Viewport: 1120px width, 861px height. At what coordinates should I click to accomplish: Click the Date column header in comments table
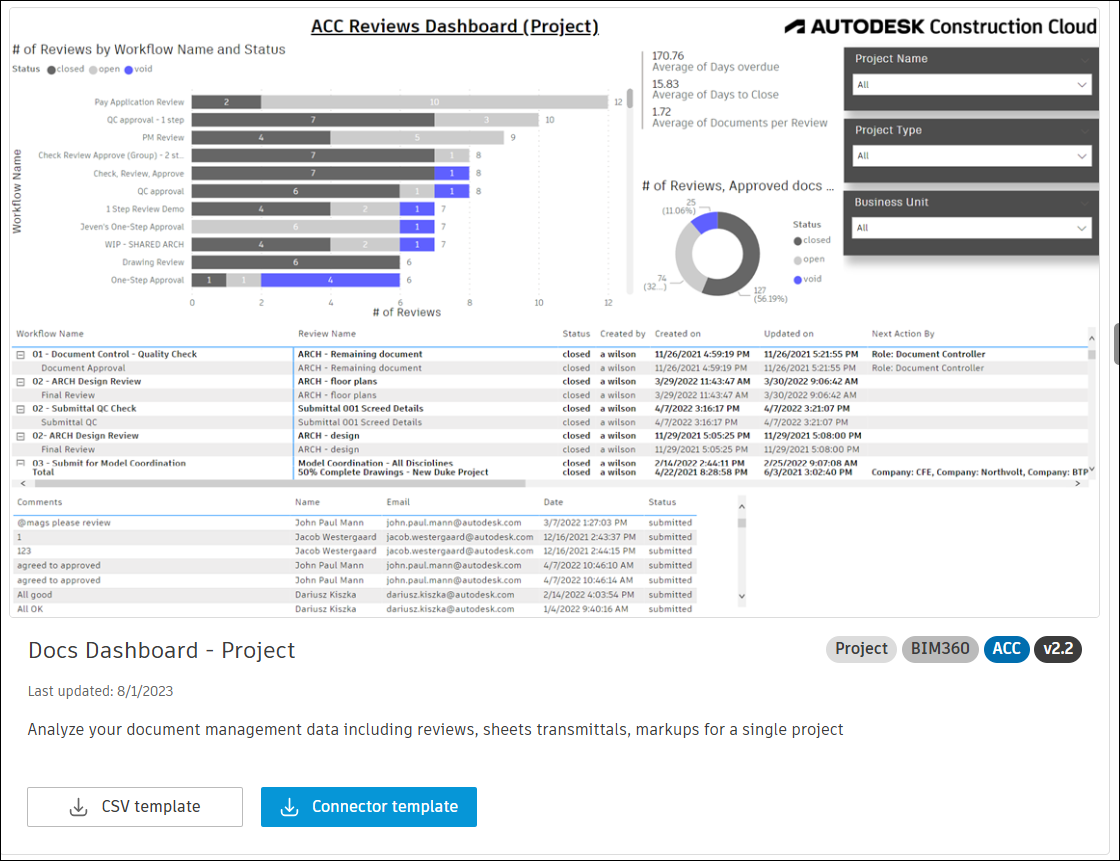click(553, 502)
